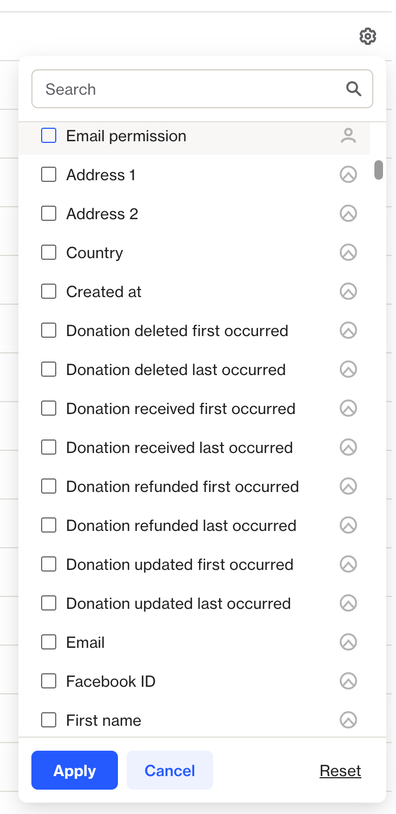Image resolution: width=396 pixels, height=814 pixels.
Task: Enable the Donation deleted first occurred checkbox
Action: (48, 331)
